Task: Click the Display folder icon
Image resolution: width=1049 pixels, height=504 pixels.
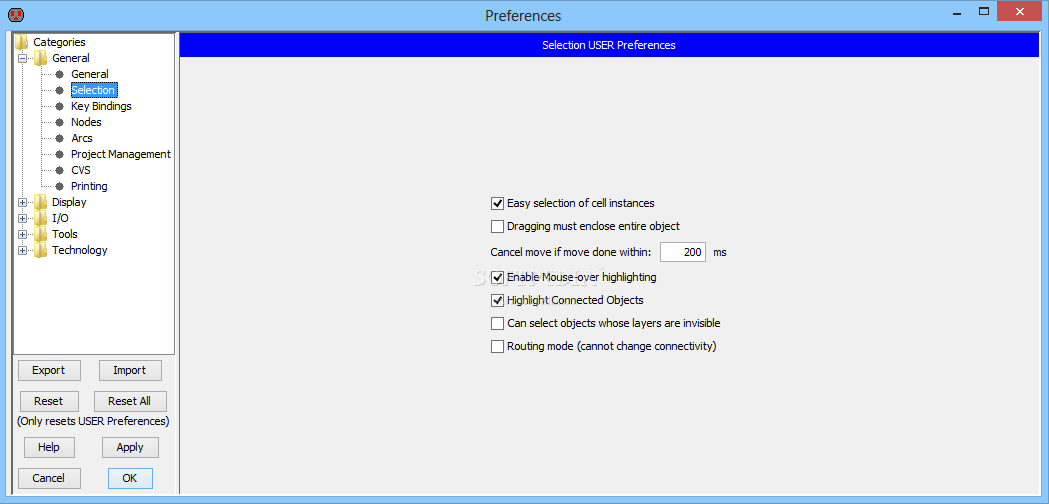Action: 41,202
